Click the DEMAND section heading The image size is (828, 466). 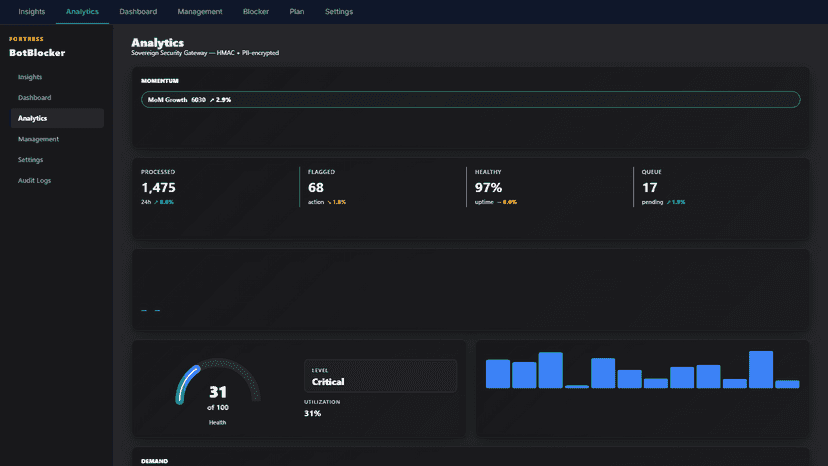[x=154, y=461]
